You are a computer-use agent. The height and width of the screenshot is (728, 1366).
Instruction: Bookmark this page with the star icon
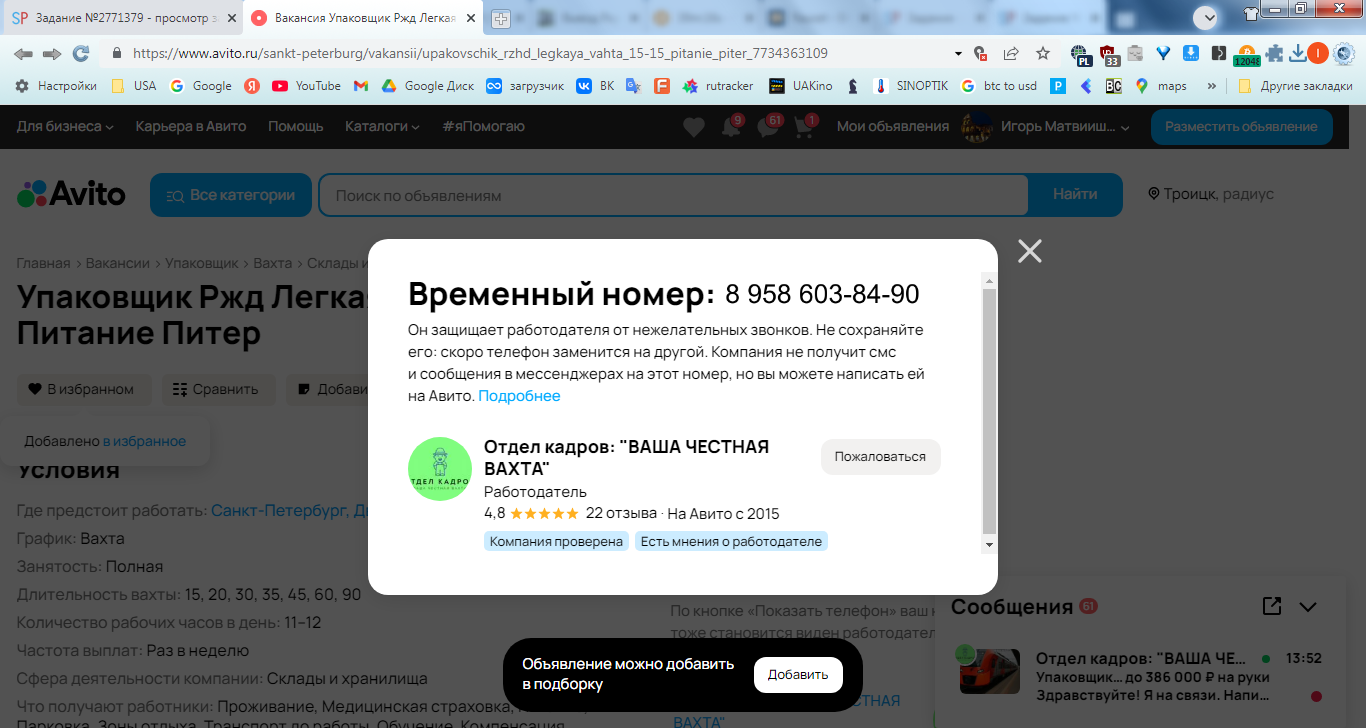point(1043,54)
